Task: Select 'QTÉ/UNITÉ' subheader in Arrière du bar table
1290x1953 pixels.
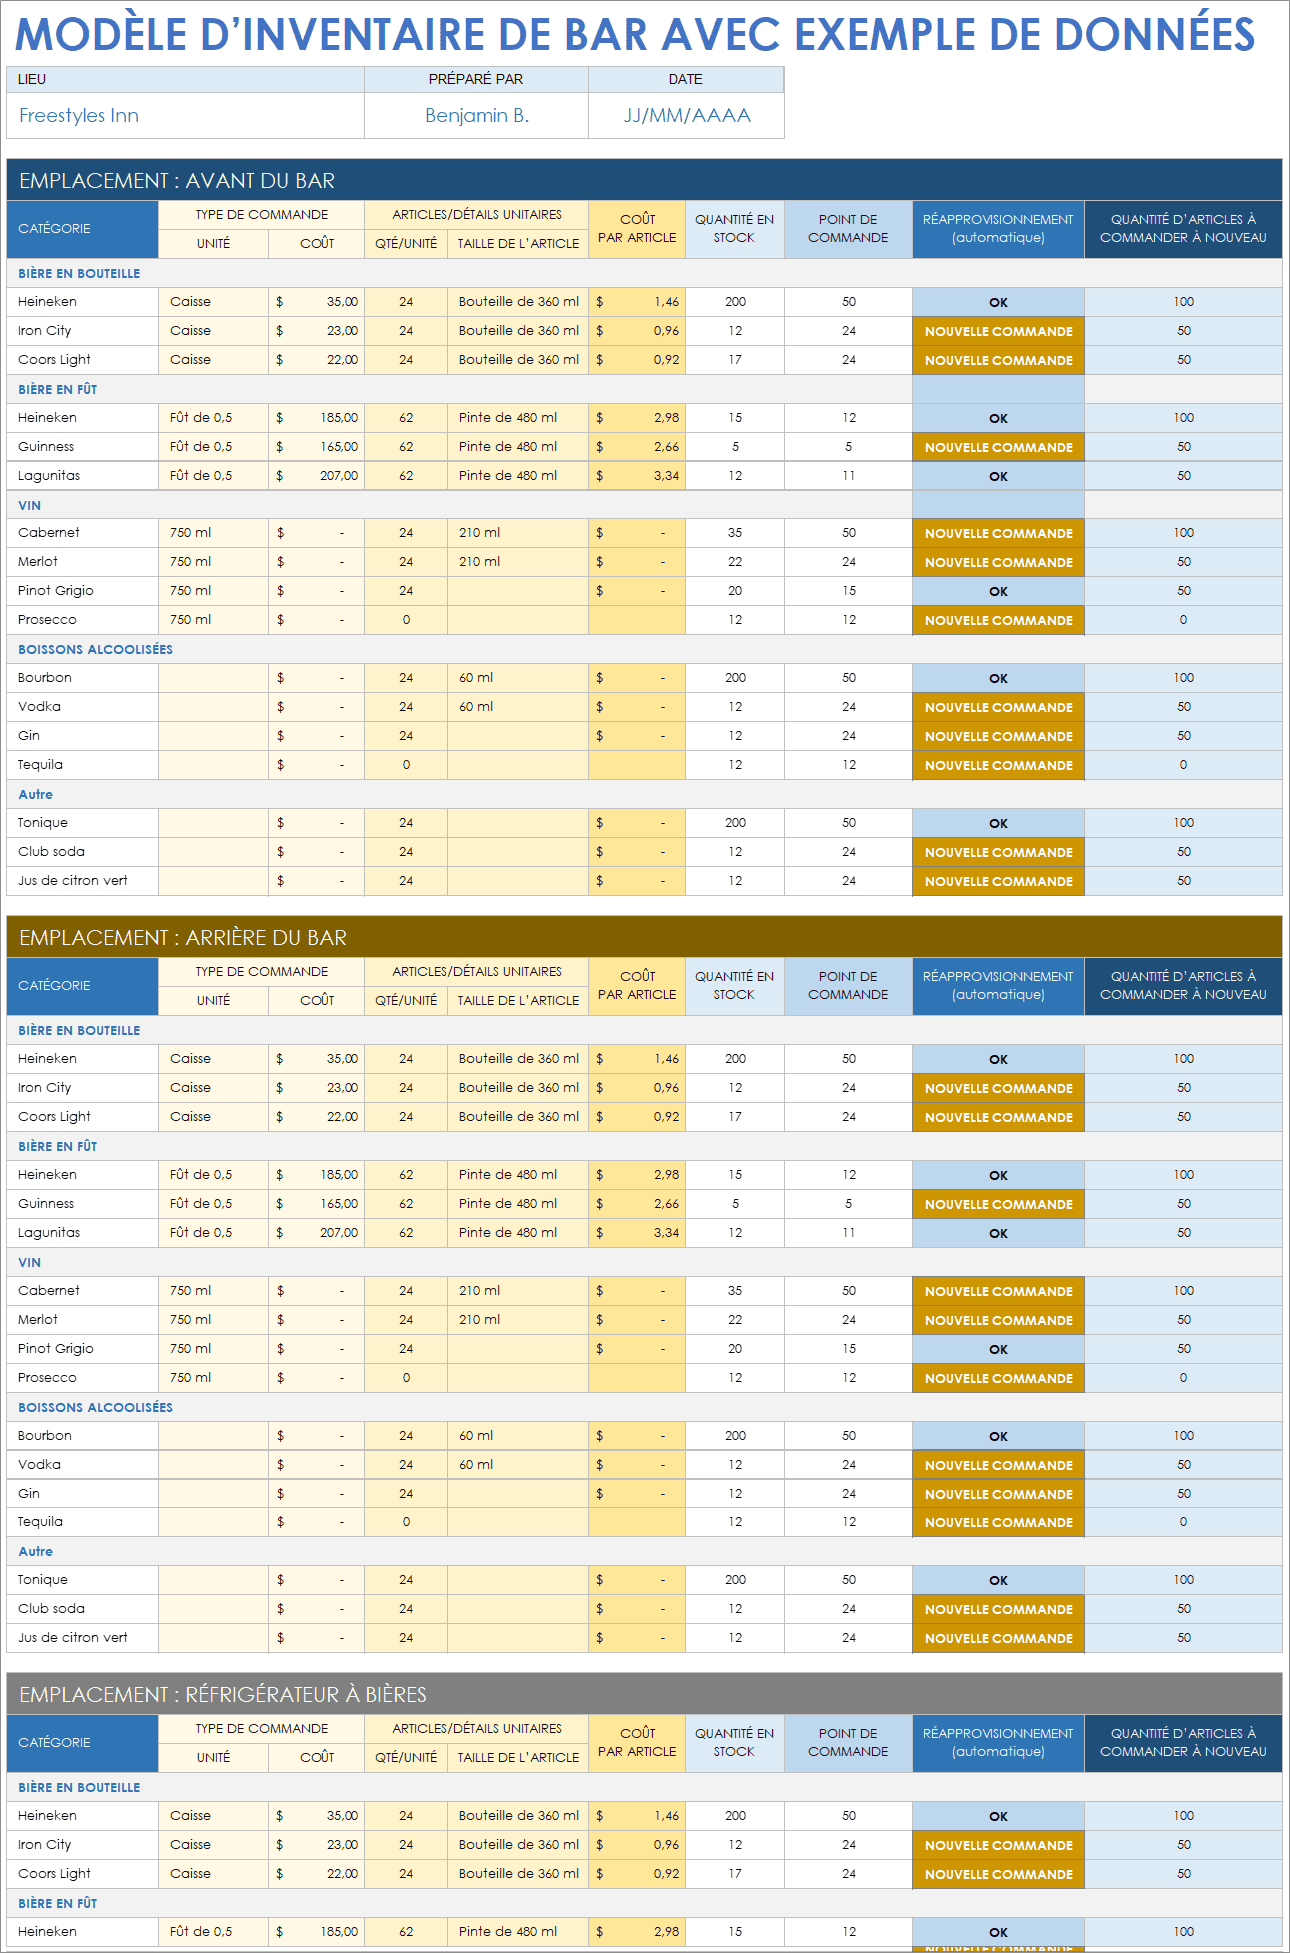Action: 406,1001
